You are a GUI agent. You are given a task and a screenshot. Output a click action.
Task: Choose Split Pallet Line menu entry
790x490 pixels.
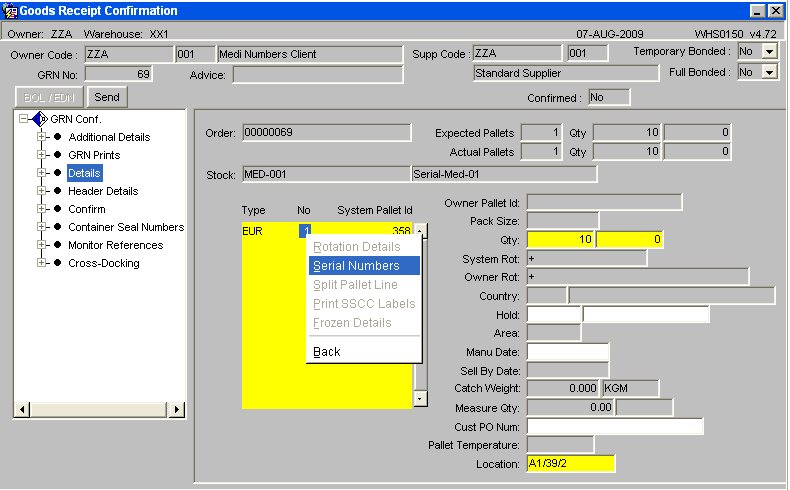pyautogui.click(x=364, y=285)
